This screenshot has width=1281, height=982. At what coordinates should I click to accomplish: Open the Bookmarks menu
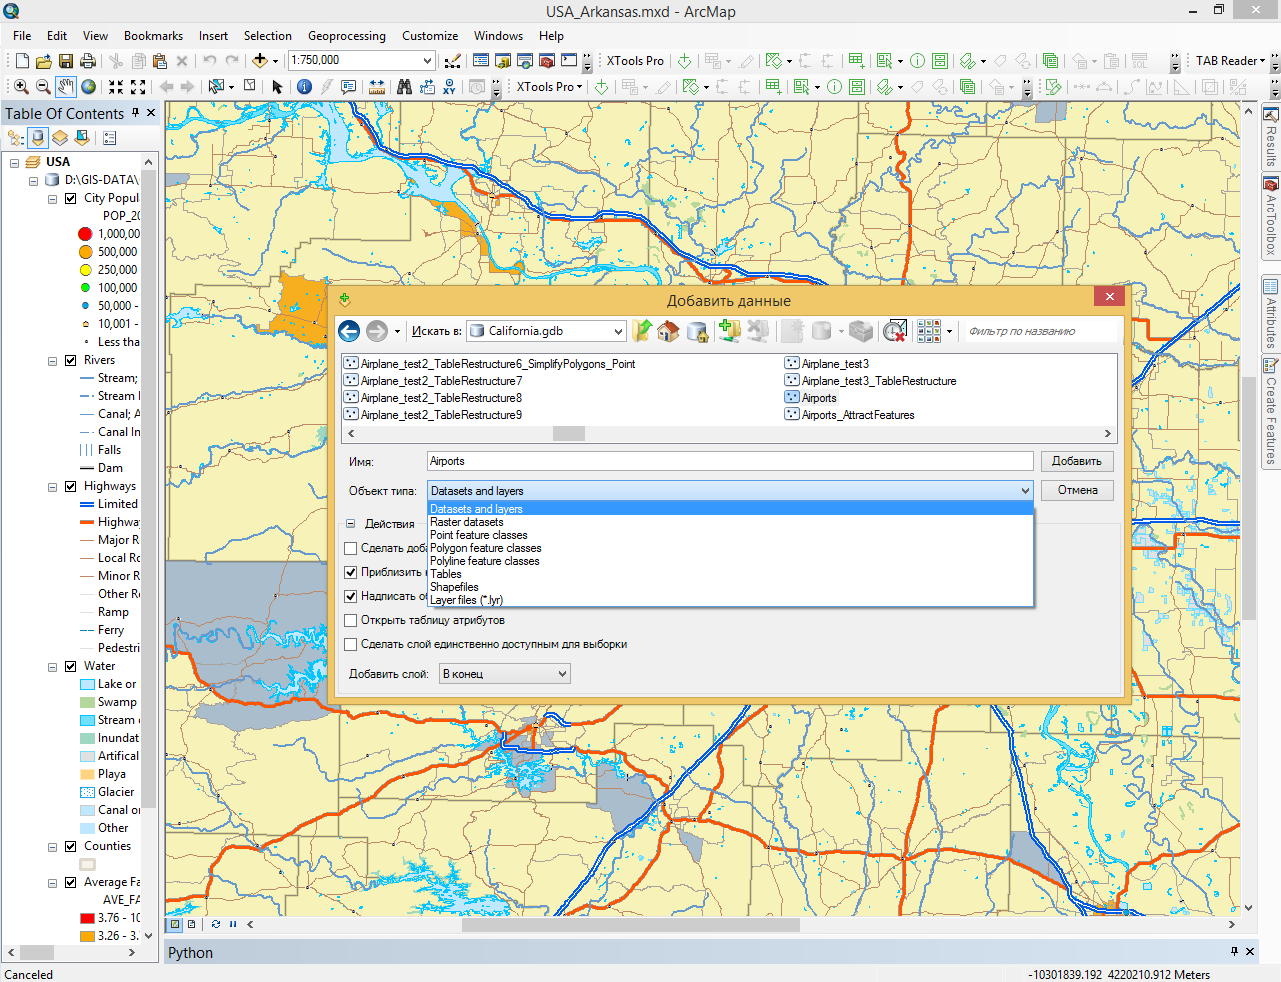tap(153, 36)
